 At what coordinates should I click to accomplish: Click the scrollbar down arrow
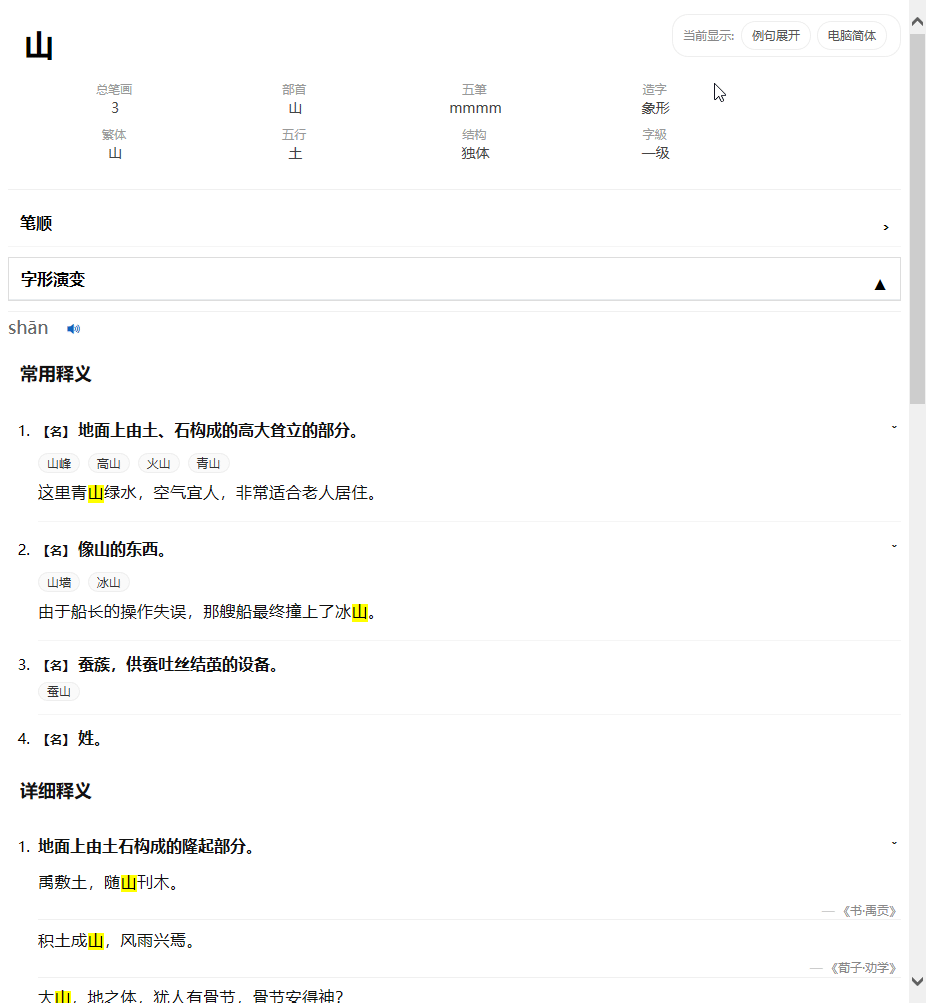tap(916, 984)
